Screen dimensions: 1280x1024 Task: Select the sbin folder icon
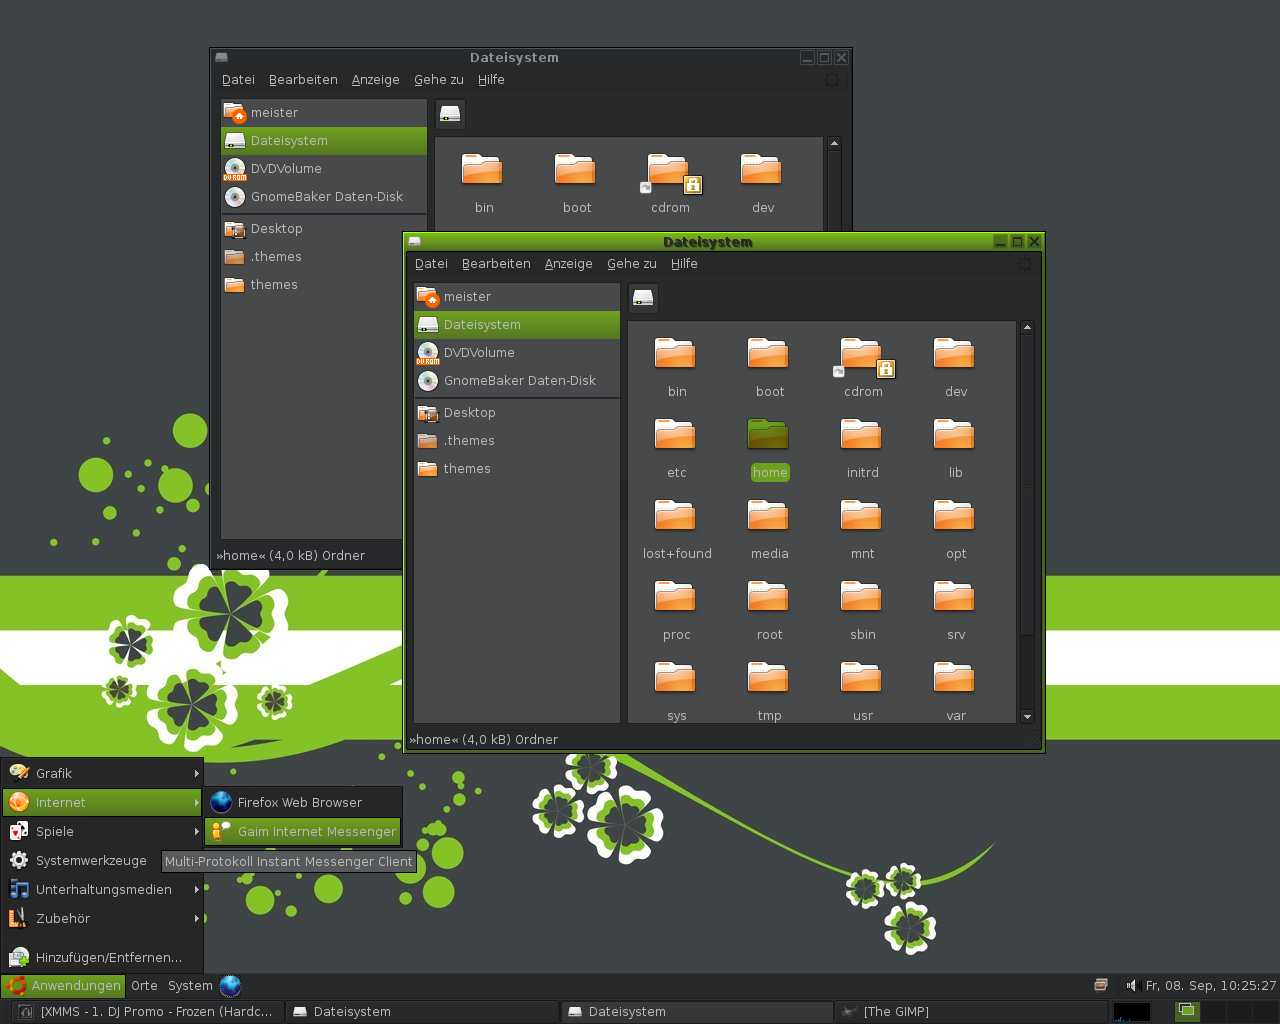click(861, 597)
